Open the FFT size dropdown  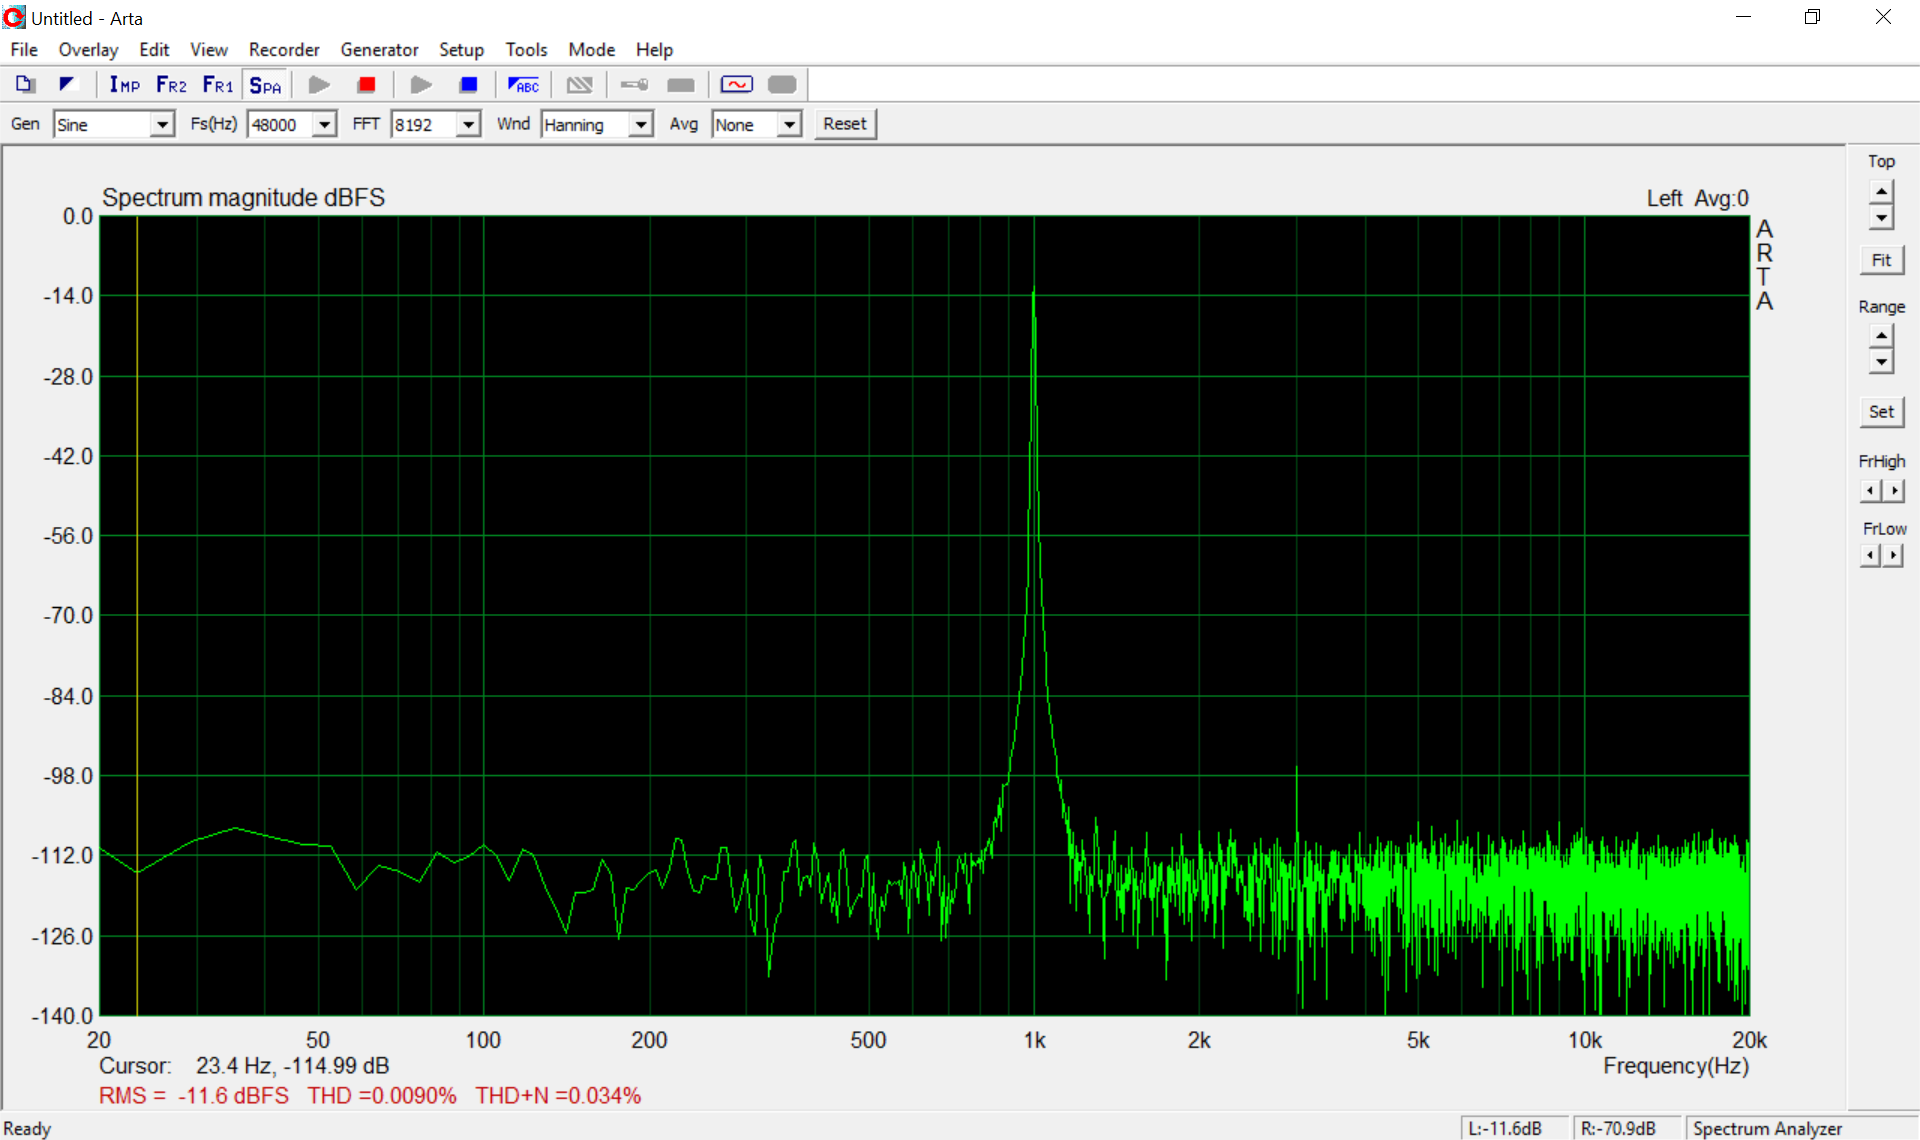(x=467, y=124)
